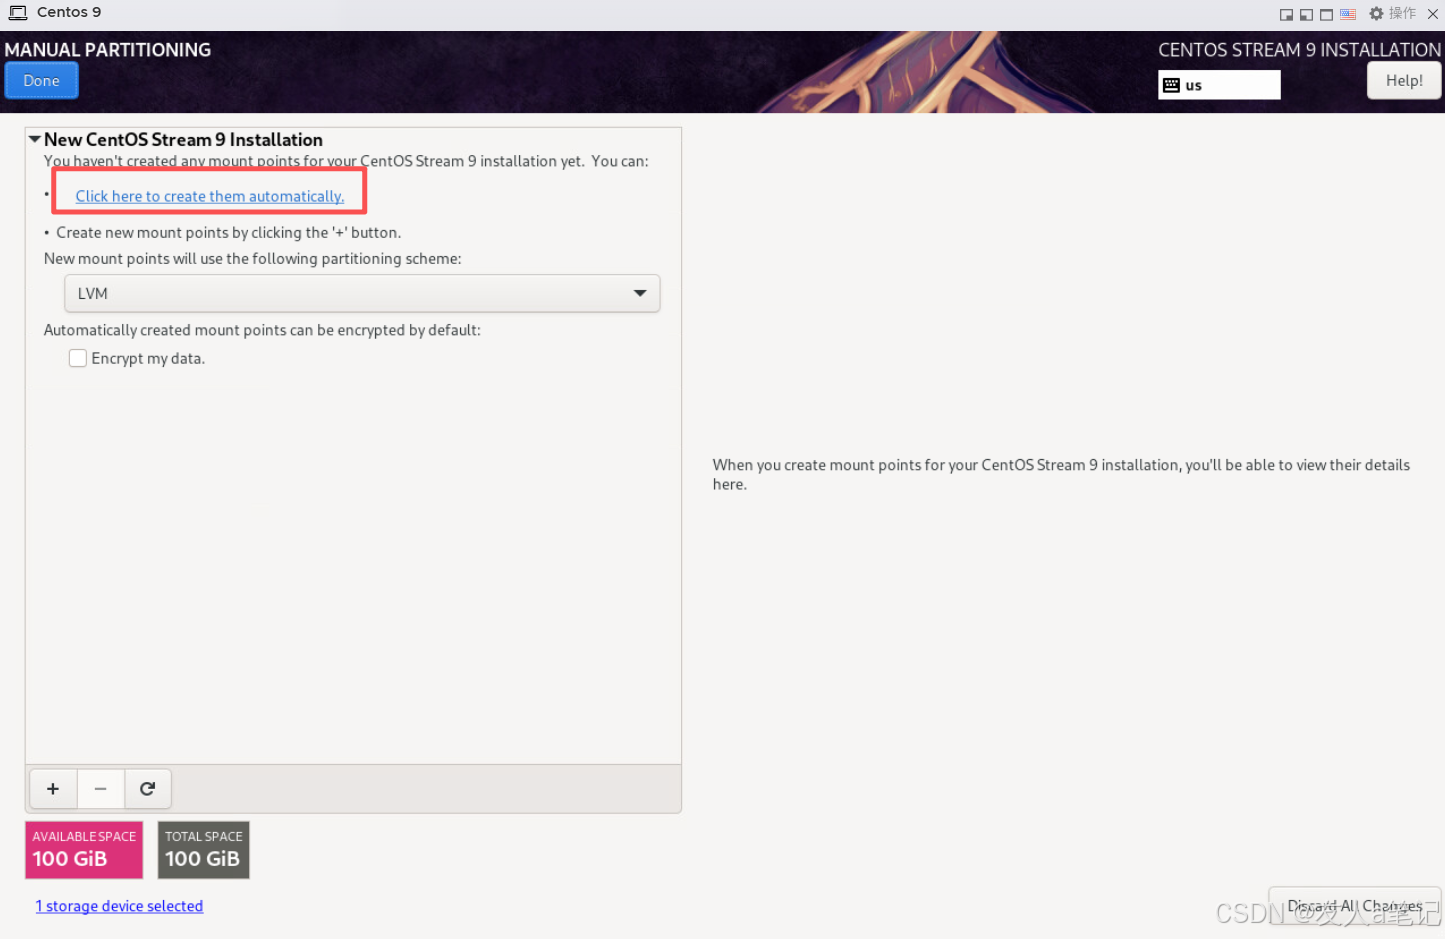The width and height of the screenshot is (1445, 939).
Task: Click the reload storage configuration icon
Action: pos(148,789)
